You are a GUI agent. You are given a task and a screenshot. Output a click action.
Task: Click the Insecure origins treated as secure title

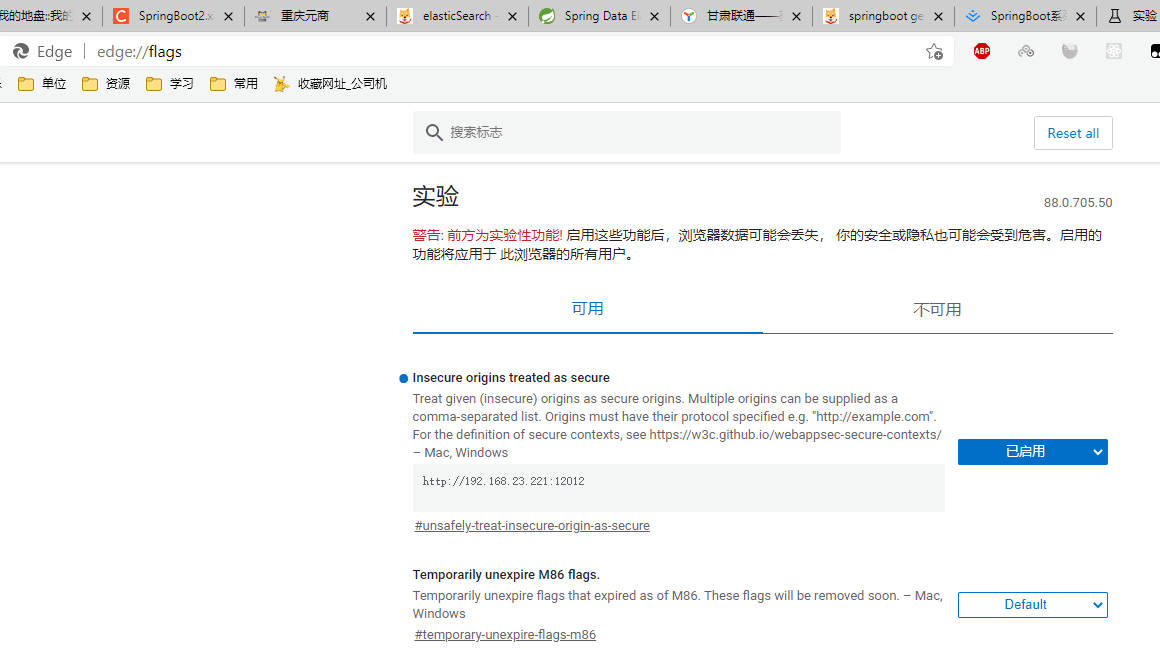tap(511, 378)
